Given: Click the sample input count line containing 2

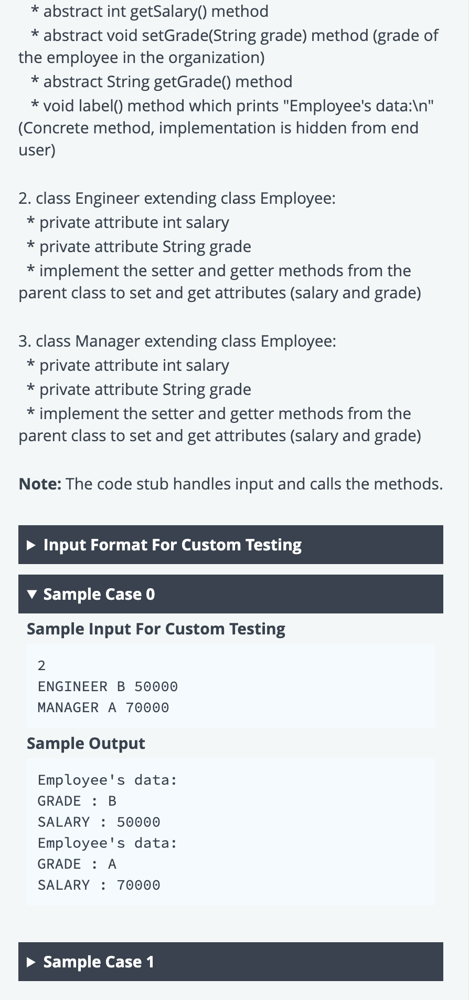Looking at the screenshot, I should point(41,665).
